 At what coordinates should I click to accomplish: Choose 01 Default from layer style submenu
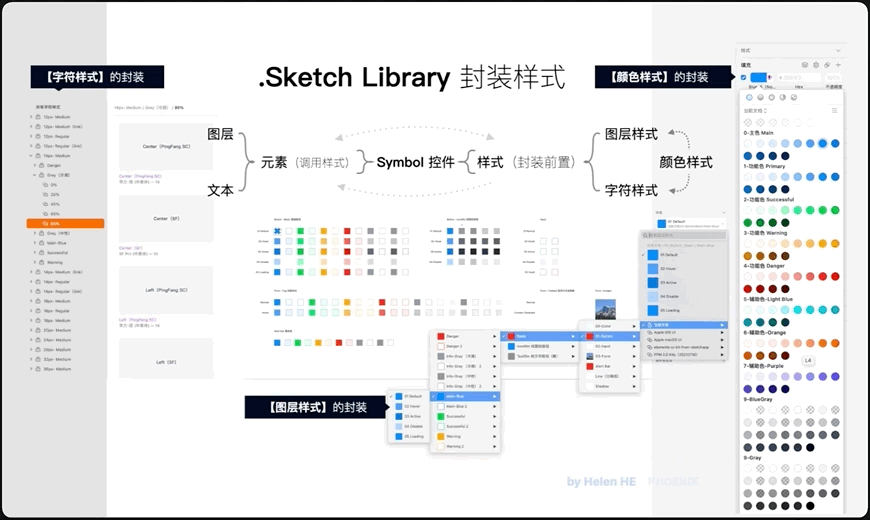[409, 396]
